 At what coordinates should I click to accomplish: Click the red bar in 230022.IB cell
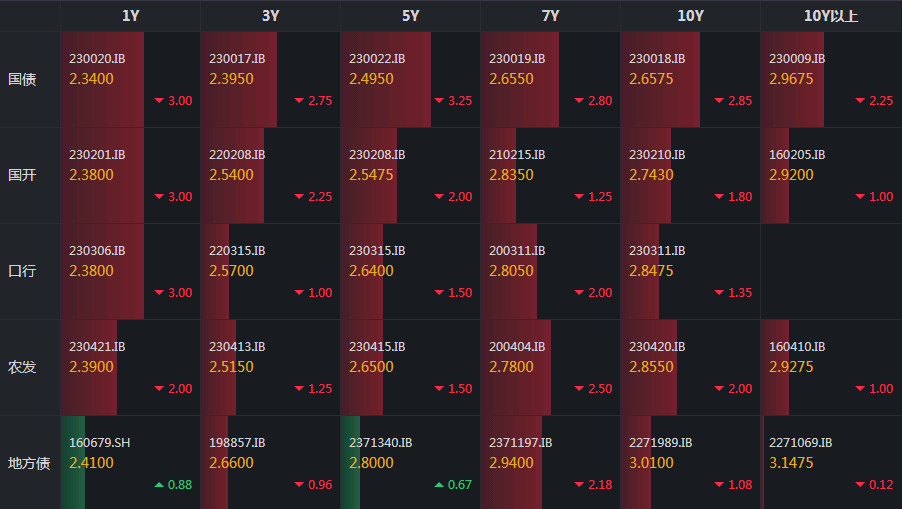[385, 79]
